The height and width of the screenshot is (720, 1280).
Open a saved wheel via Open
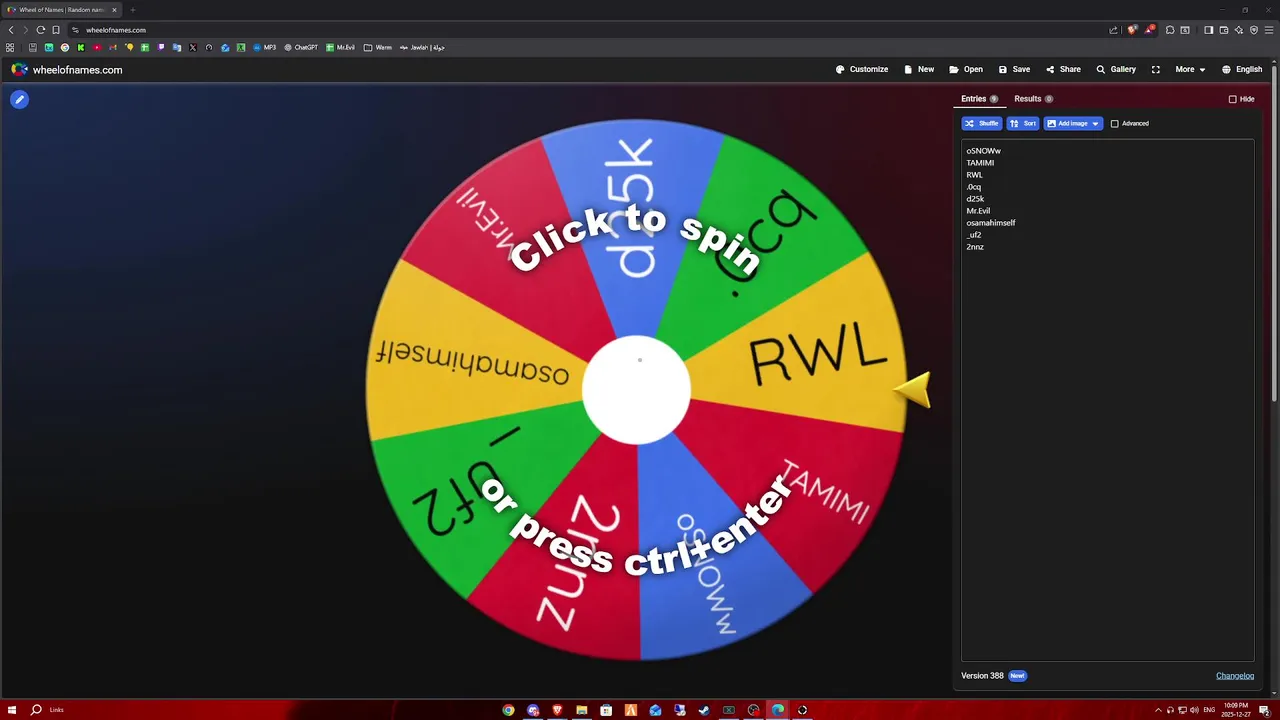[966, 70]
